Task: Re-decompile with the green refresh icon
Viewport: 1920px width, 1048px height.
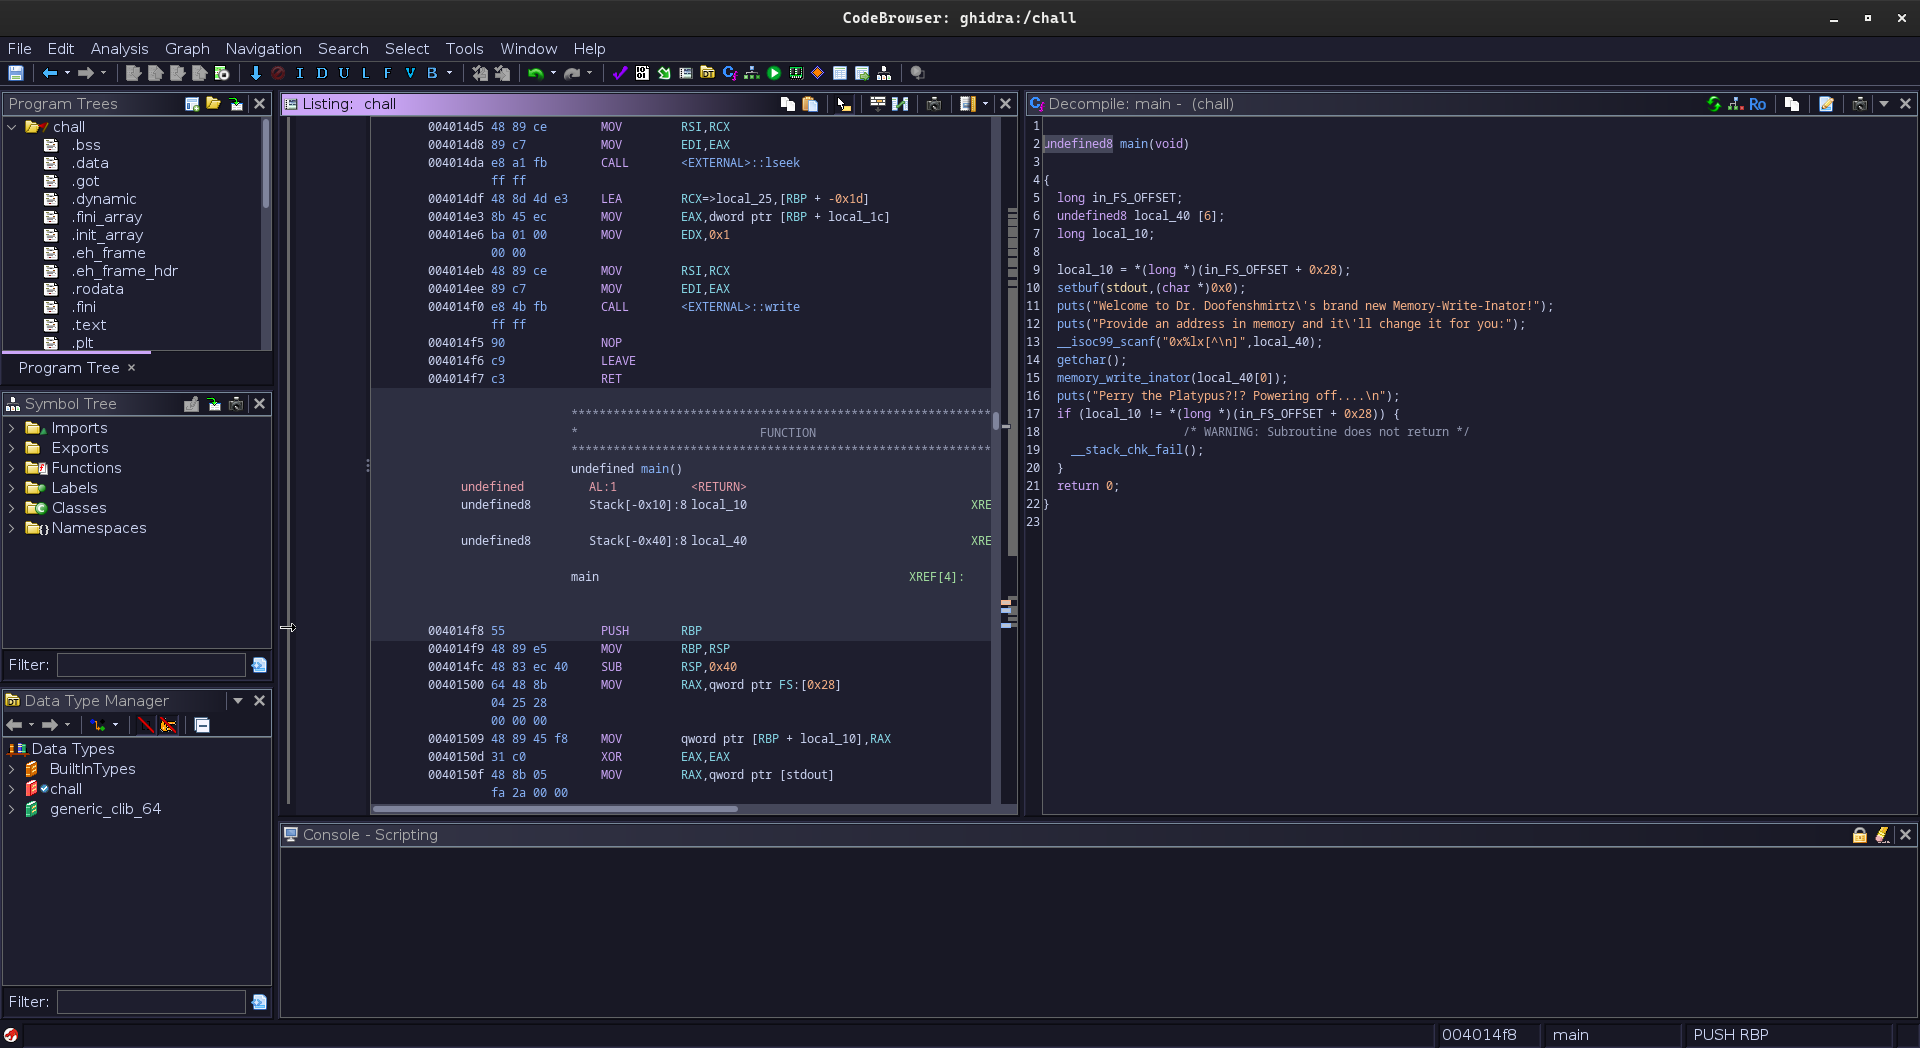Action: pyautogui.click(x=1714, y=104)
